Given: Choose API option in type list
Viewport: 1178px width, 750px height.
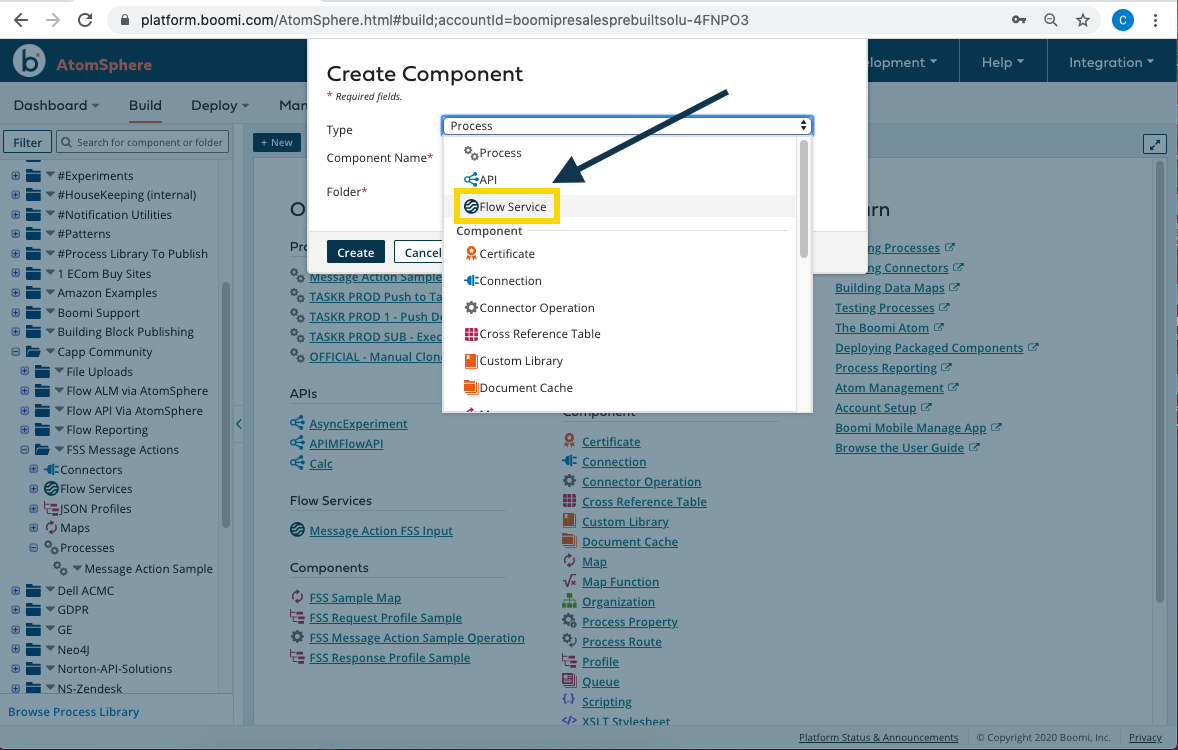Looking at the screenshot, I should pos(480,180).
